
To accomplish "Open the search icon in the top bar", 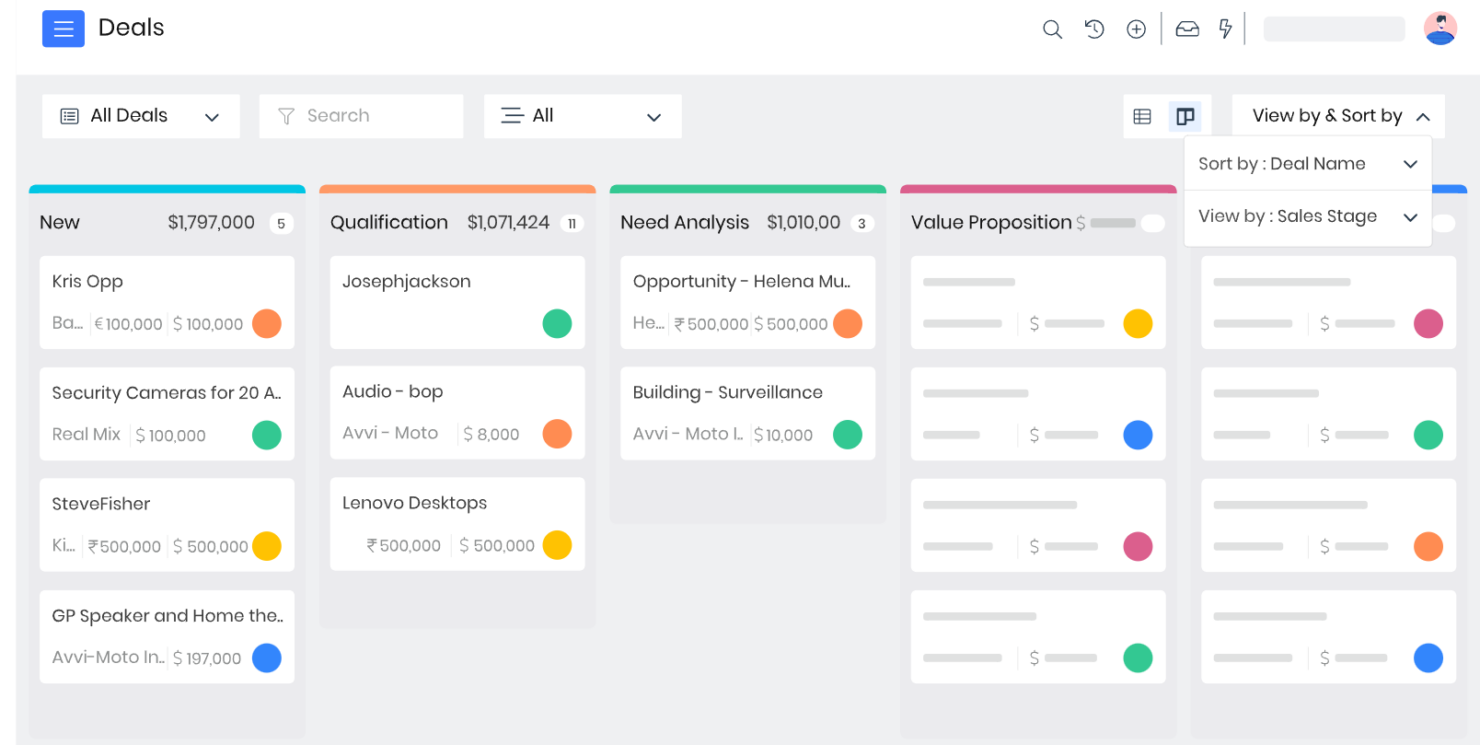I will 1052,29.
